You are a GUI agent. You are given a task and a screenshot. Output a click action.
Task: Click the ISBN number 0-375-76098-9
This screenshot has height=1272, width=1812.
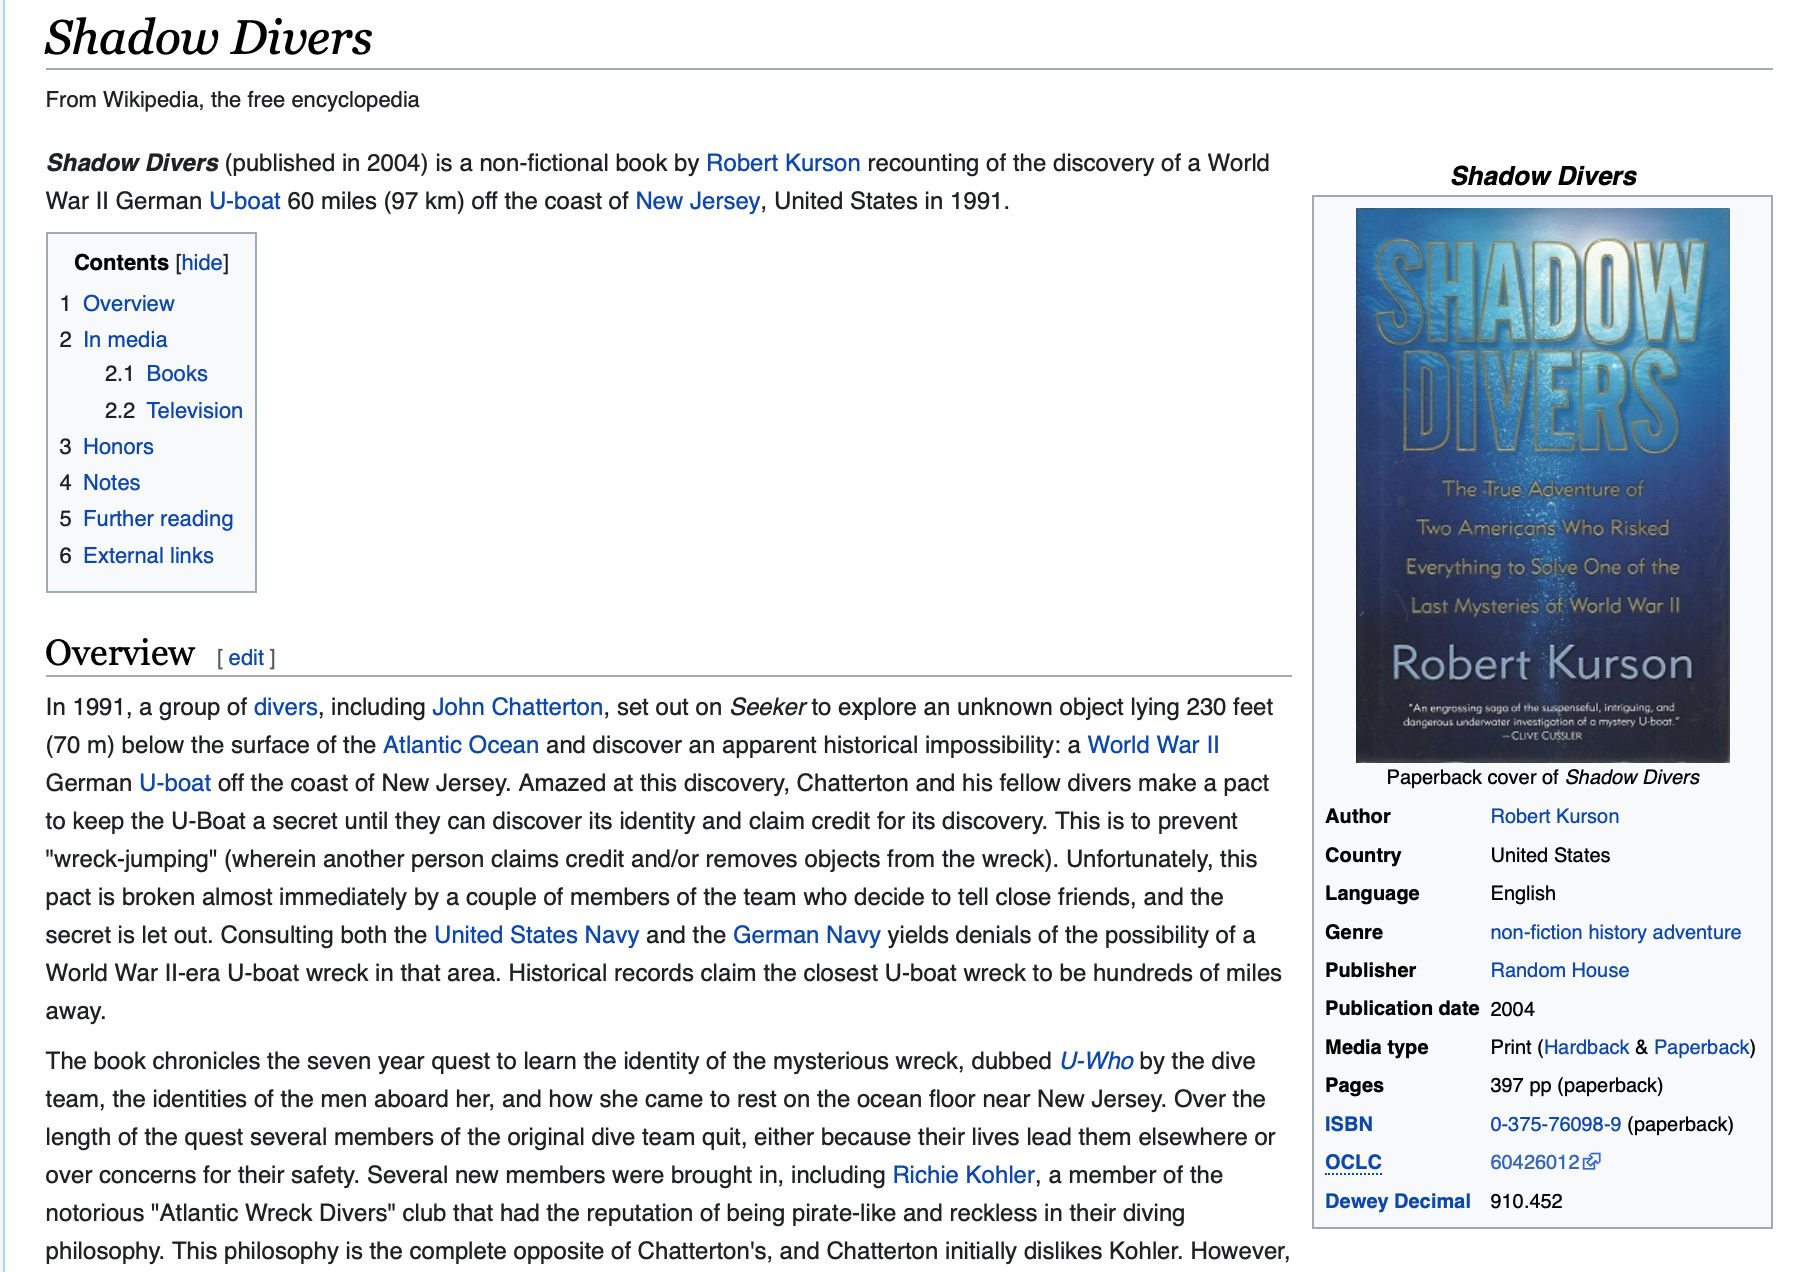point(1555,1124)
